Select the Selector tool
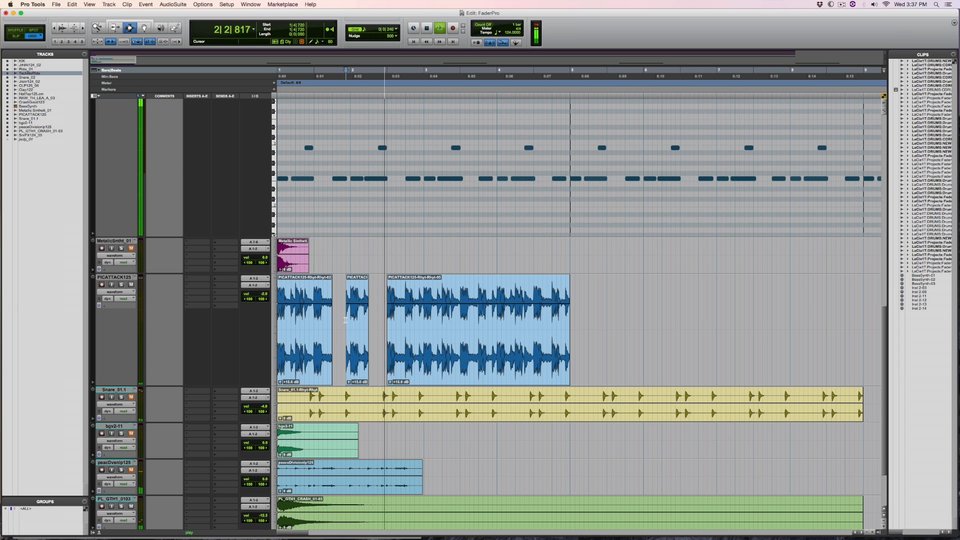The height and width of the screenshot is (540, 960). click(130, 28)
